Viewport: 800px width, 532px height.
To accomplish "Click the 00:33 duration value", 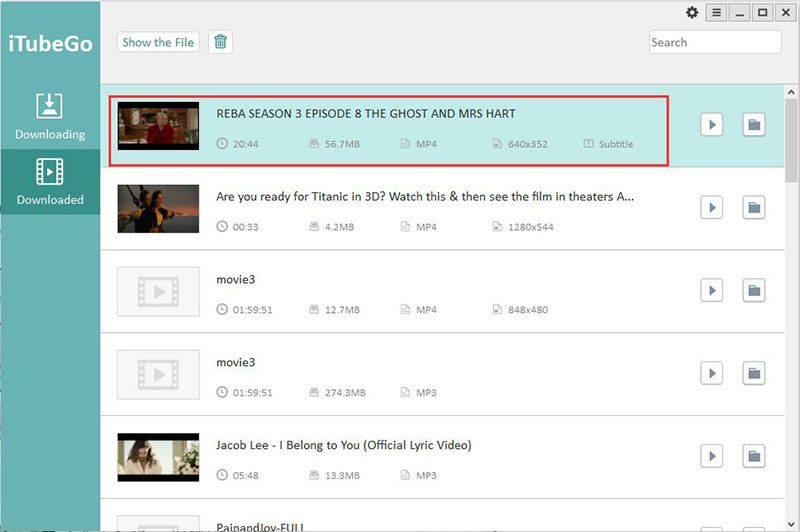I will [x=245, y=227].
